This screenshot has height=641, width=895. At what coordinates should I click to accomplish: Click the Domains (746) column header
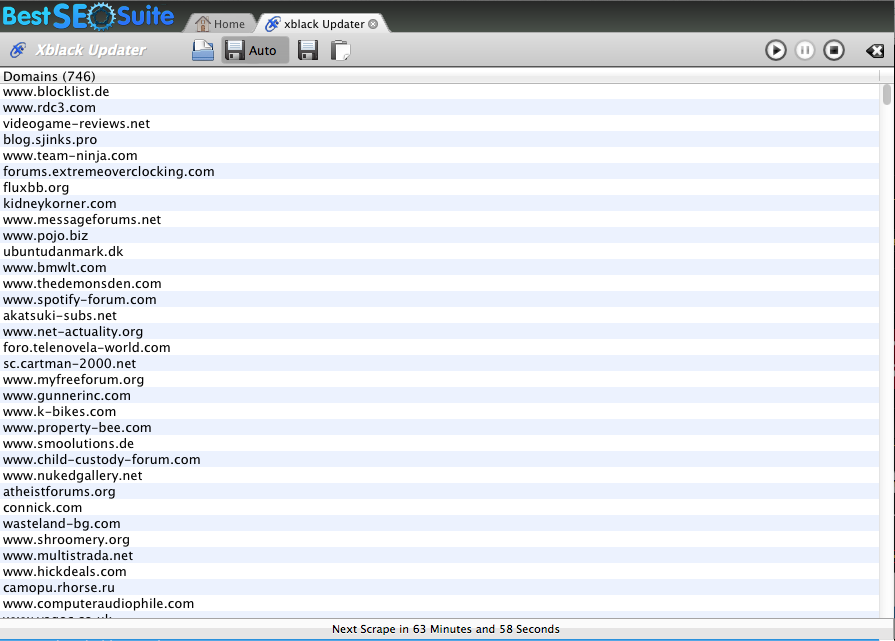coord(440,76)
